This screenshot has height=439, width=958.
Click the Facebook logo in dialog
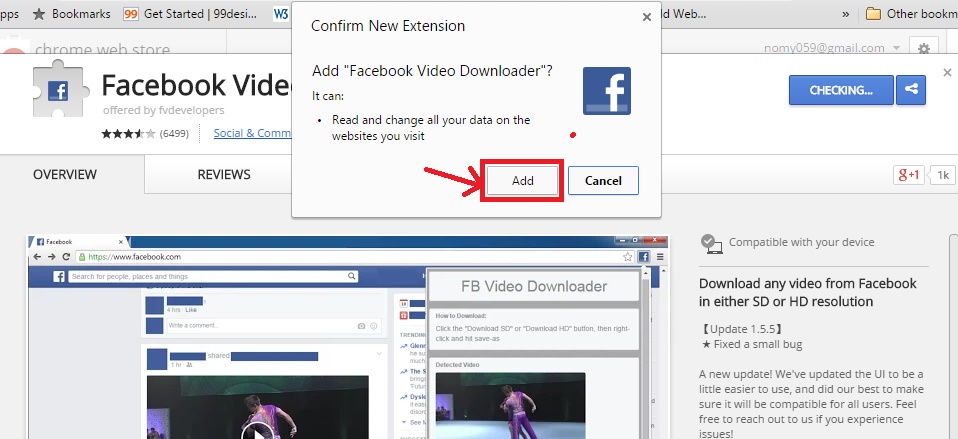point(607,91)
